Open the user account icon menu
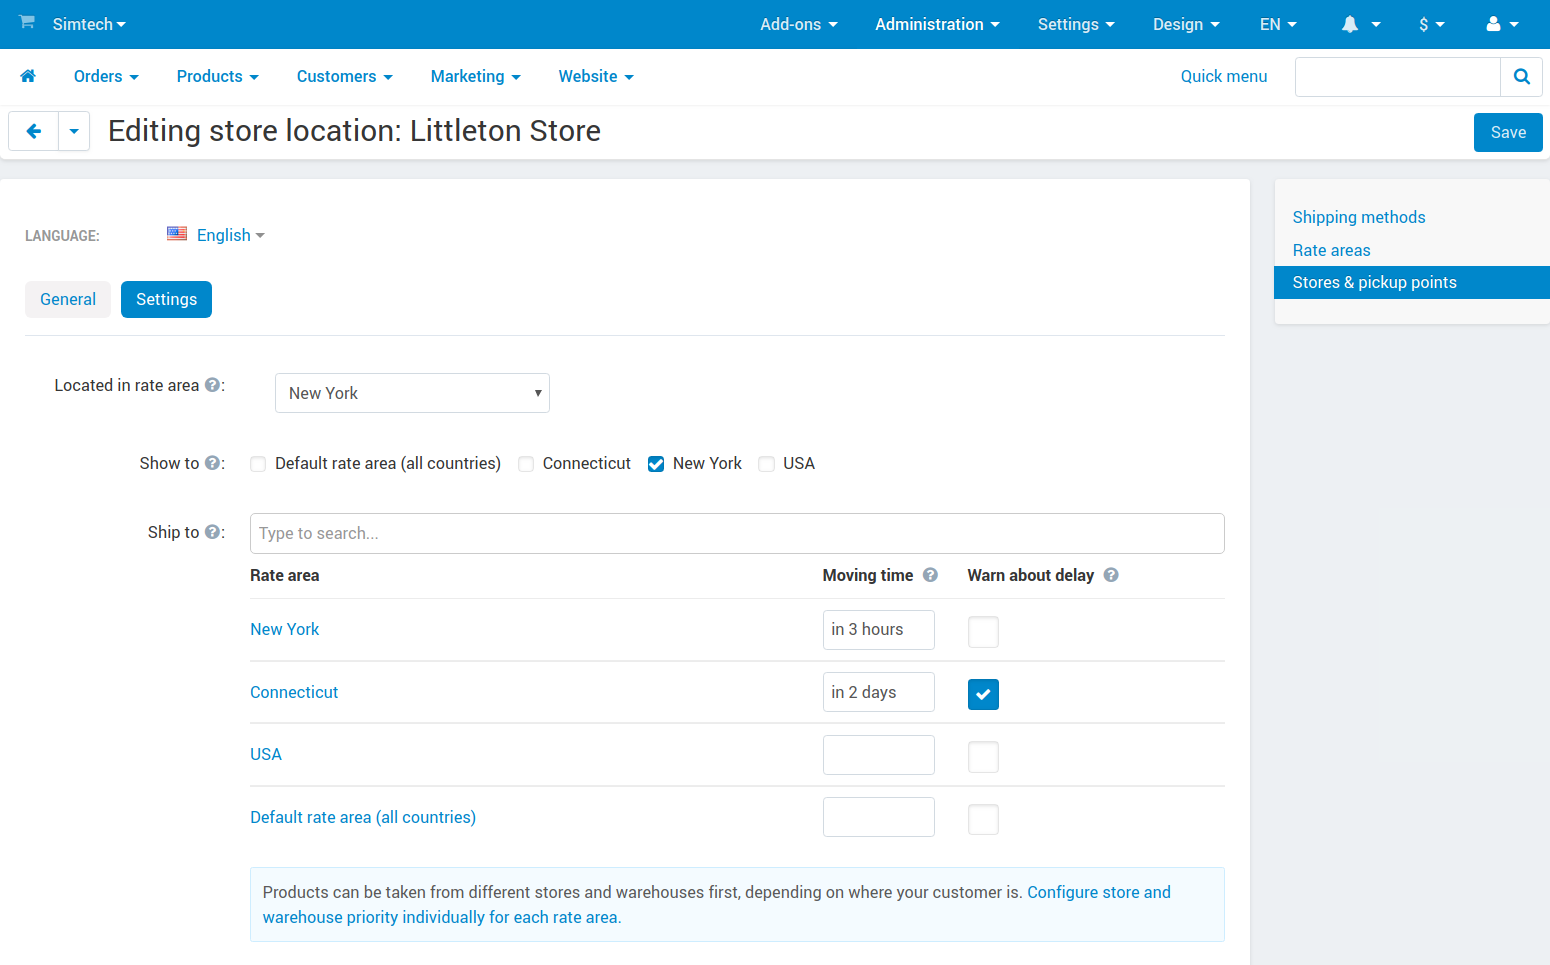The height and width of the screenshot is (965, 1550). (1502, 24)
